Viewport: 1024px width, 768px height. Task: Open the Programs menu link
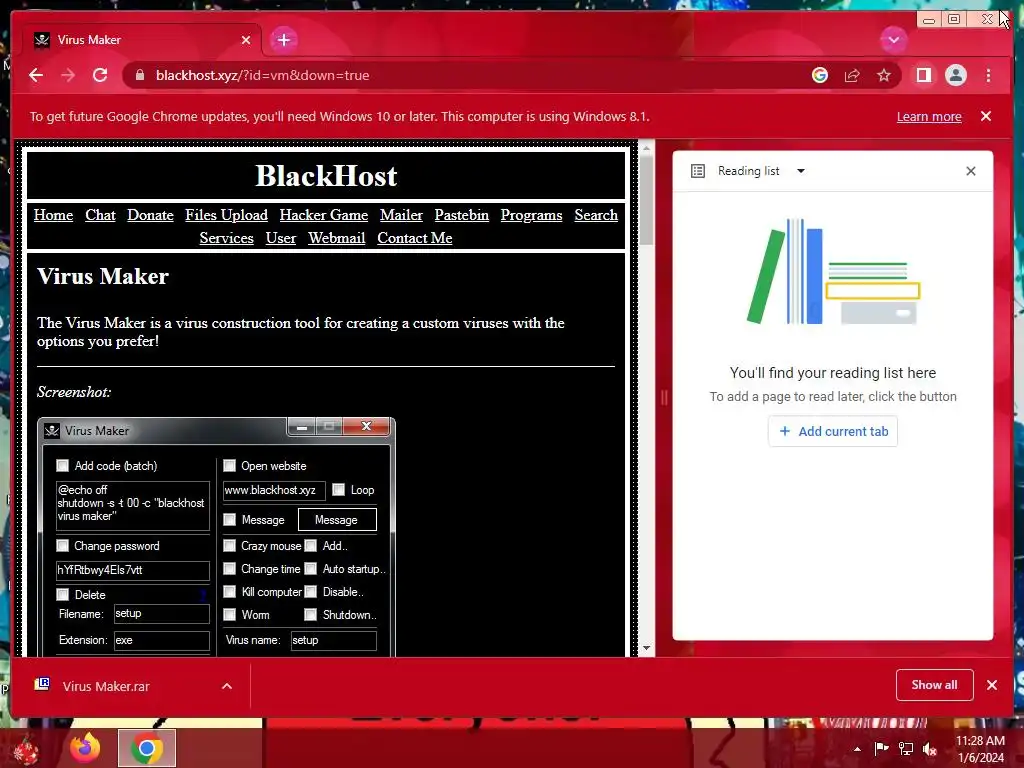tap(531, 215)
